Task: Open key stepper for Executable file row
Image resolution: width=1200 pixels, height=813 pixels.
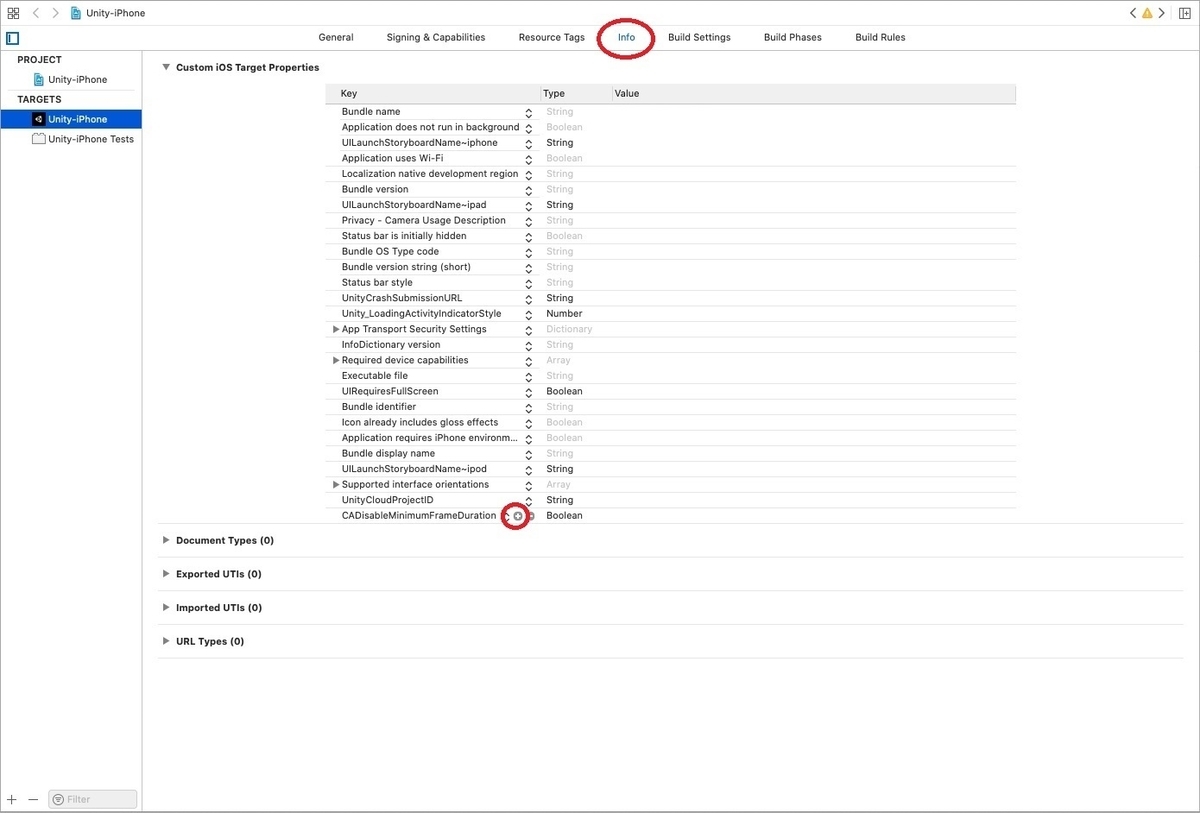Action: (529, 376)
